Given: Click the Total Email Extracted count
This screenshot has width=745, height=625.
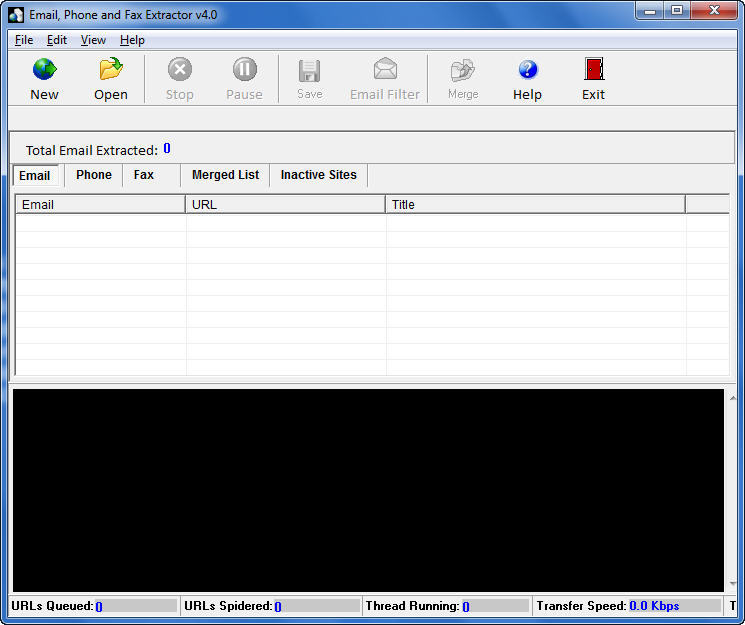Looking at the screenshot, I should click(x=167, y=149).
